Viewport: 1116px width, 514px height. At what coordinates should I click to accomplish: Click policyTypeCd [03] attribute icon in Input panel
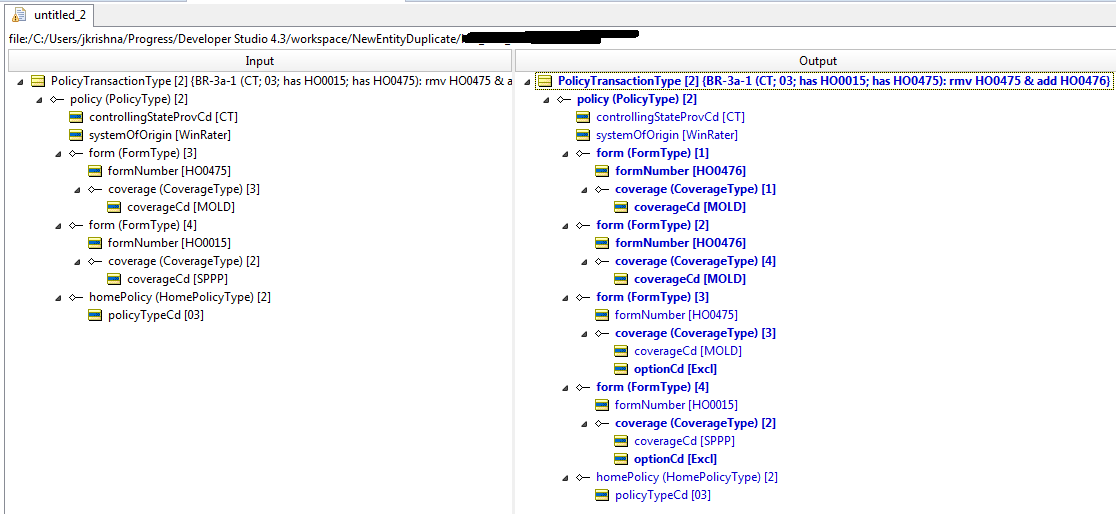point(95,315)
